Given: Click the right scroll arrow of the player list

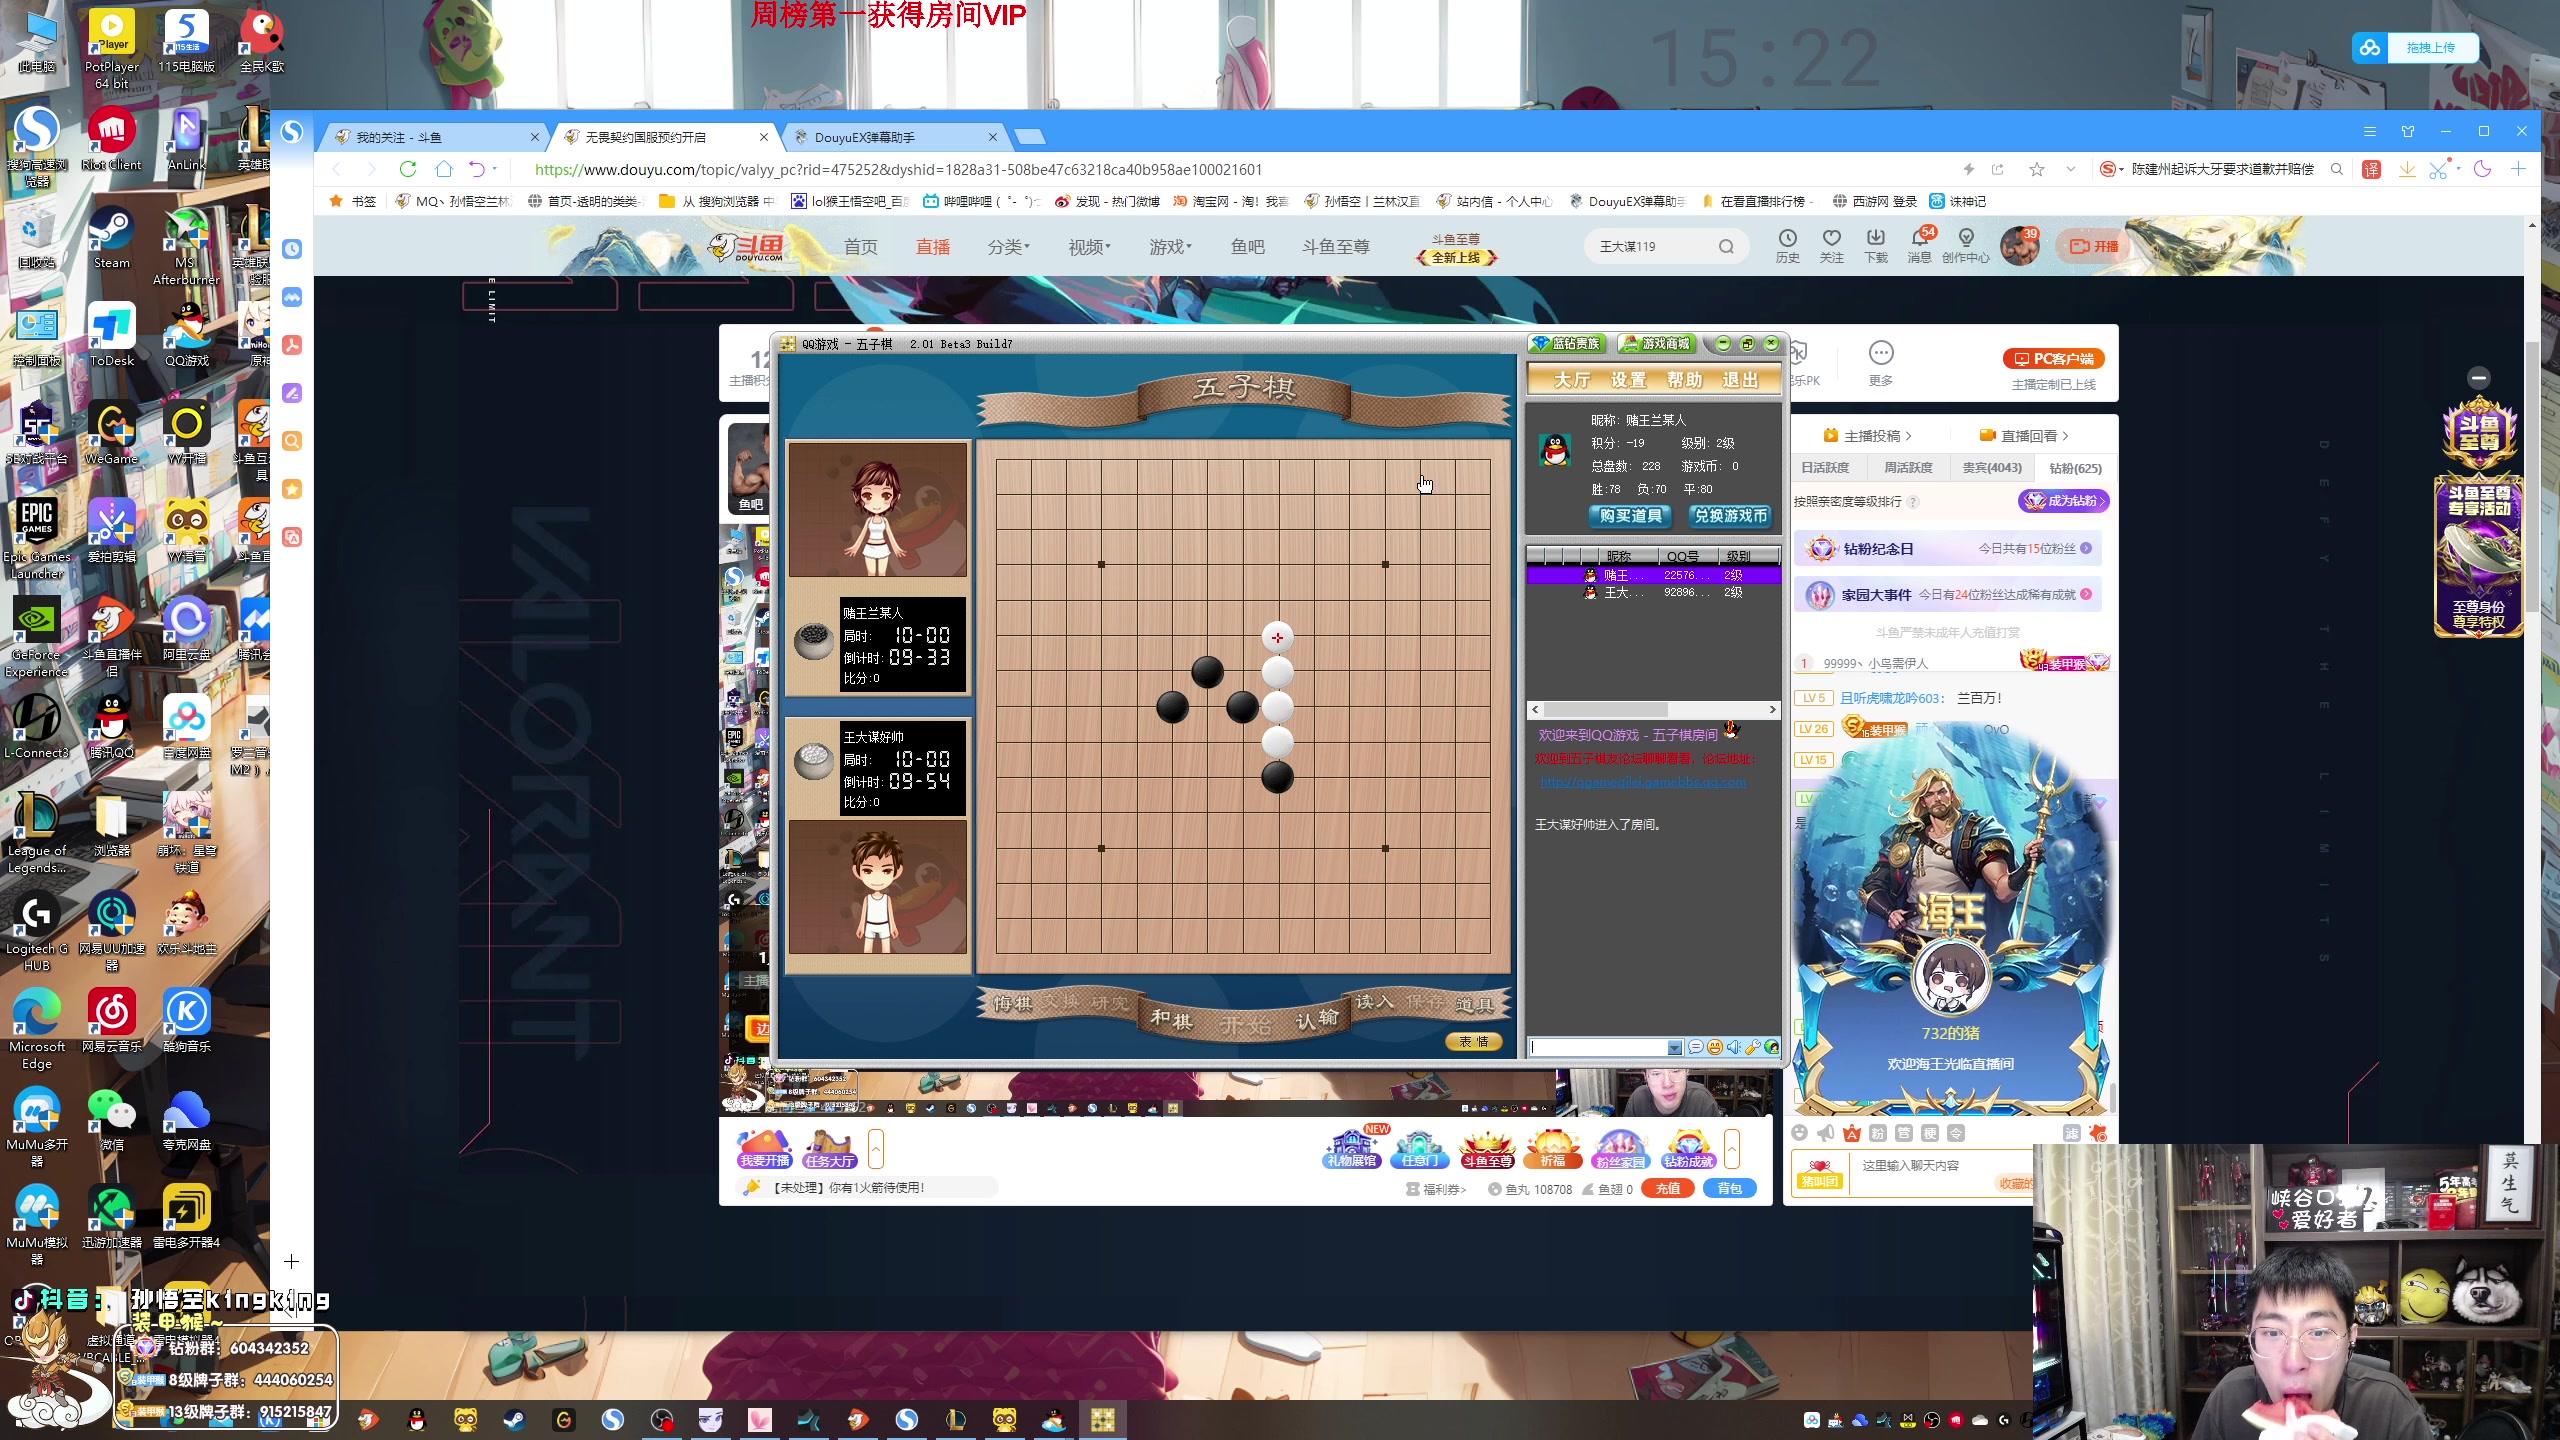Looking at the screenshot, I should 1772,710.
